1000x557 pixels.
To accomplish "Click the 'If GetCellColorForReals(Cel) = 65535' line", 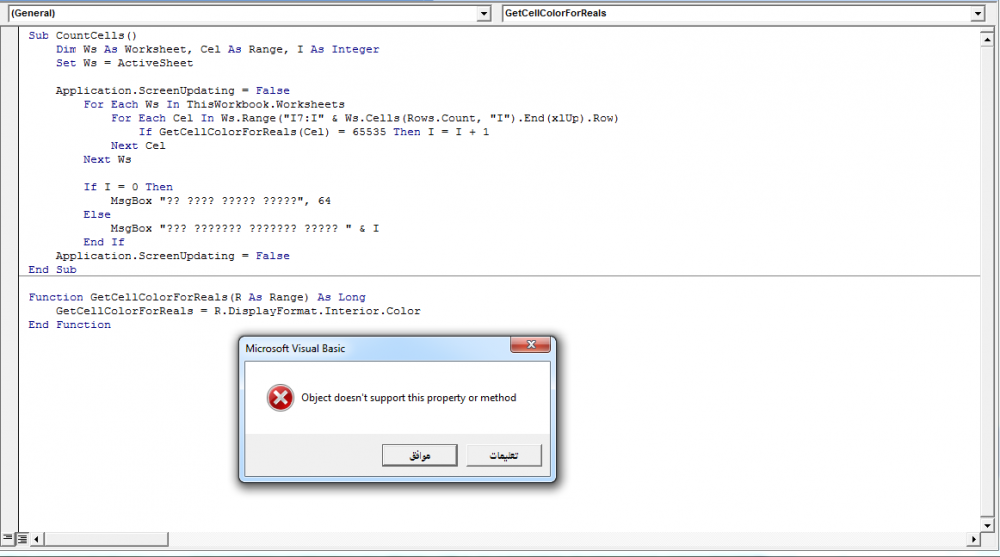I will coord(314,132).
